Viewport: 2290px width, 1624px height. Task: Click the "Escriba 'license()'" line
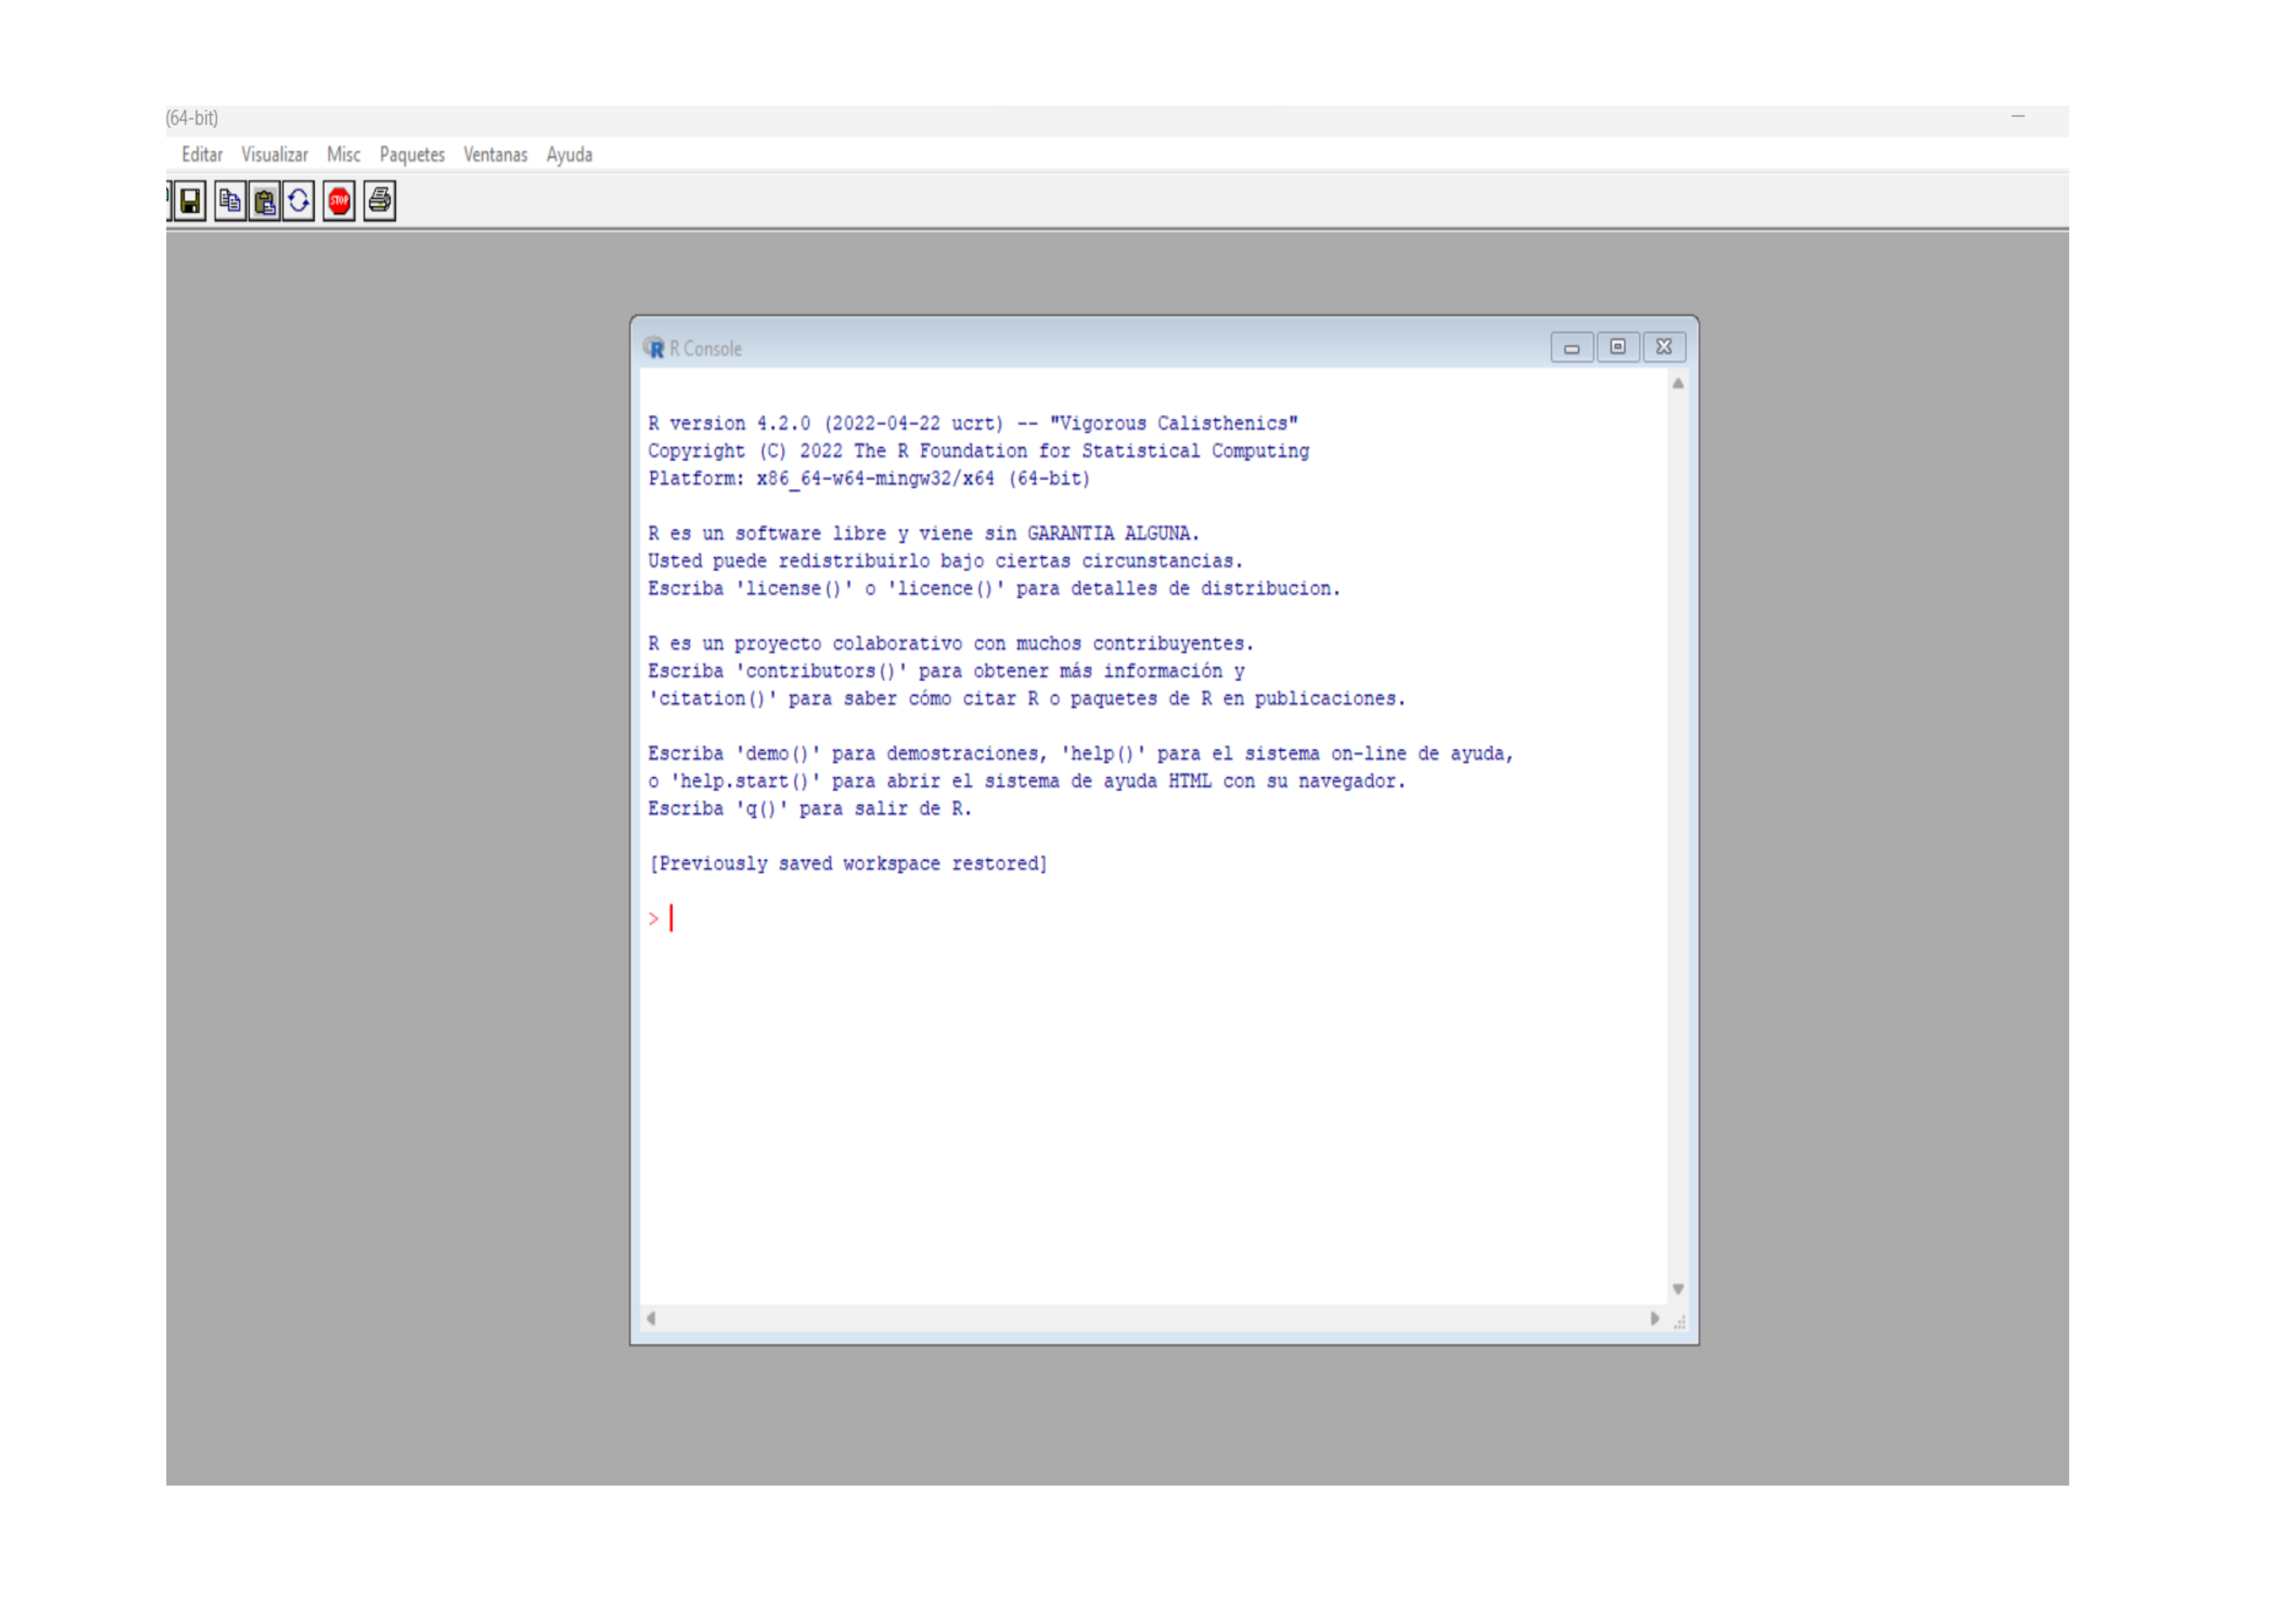[994, 589]
